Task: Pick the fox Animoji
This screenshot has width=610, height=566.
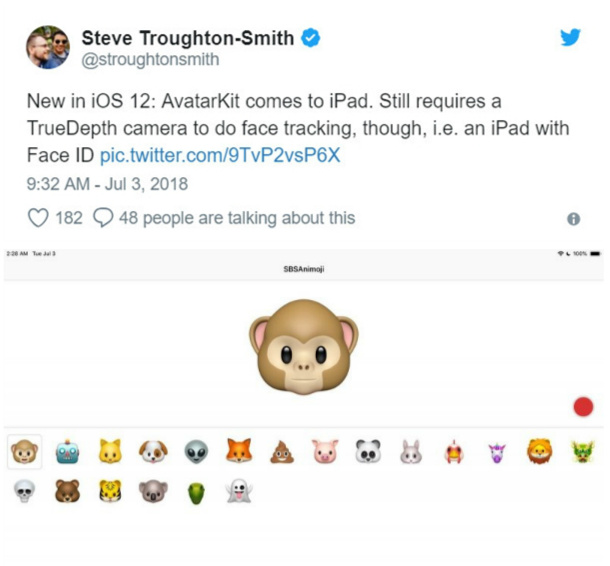Action: click(239, 451)
